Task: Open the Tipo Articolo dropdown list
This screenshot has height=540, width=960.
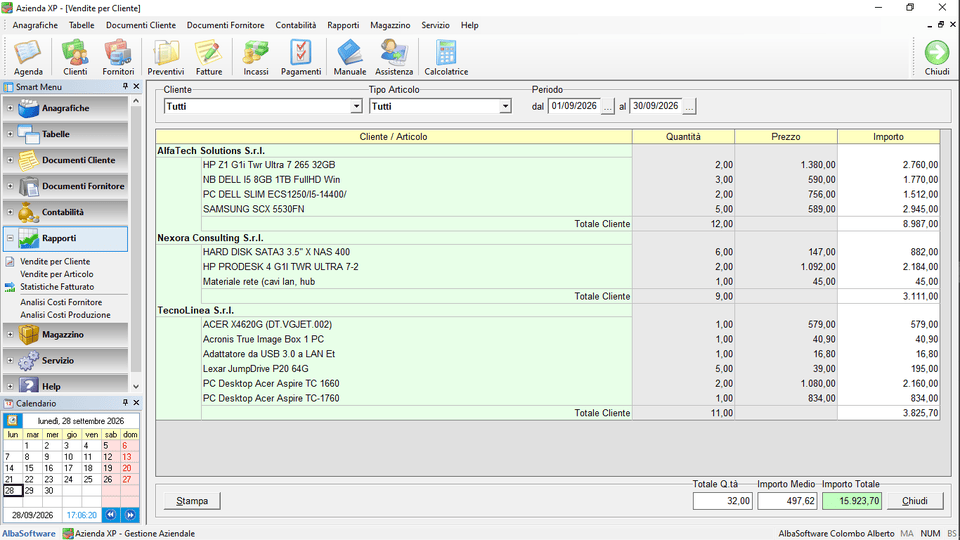Action: point(505,107)
